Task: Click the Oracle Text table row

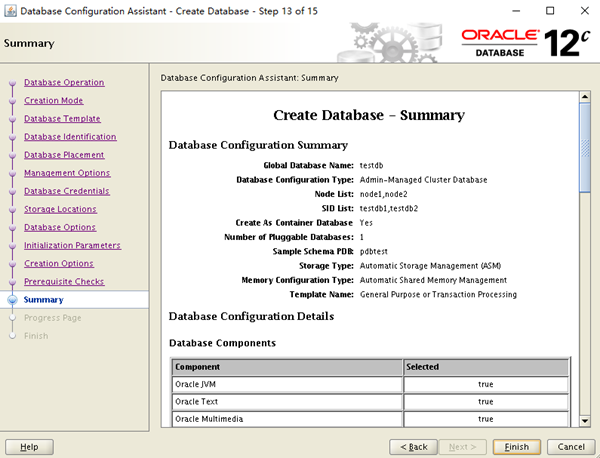Action: click(370, 402)
